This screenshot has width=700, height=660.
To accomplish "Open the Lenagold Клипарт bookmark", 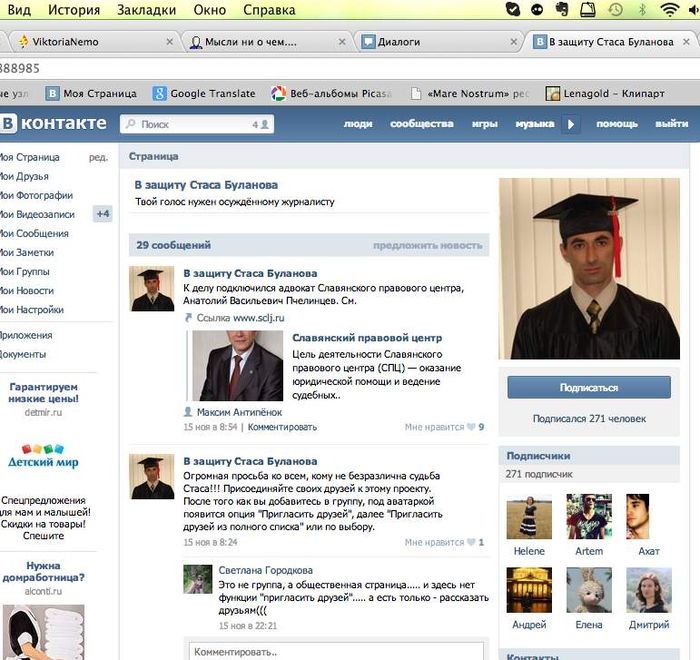I will point(606,93).
